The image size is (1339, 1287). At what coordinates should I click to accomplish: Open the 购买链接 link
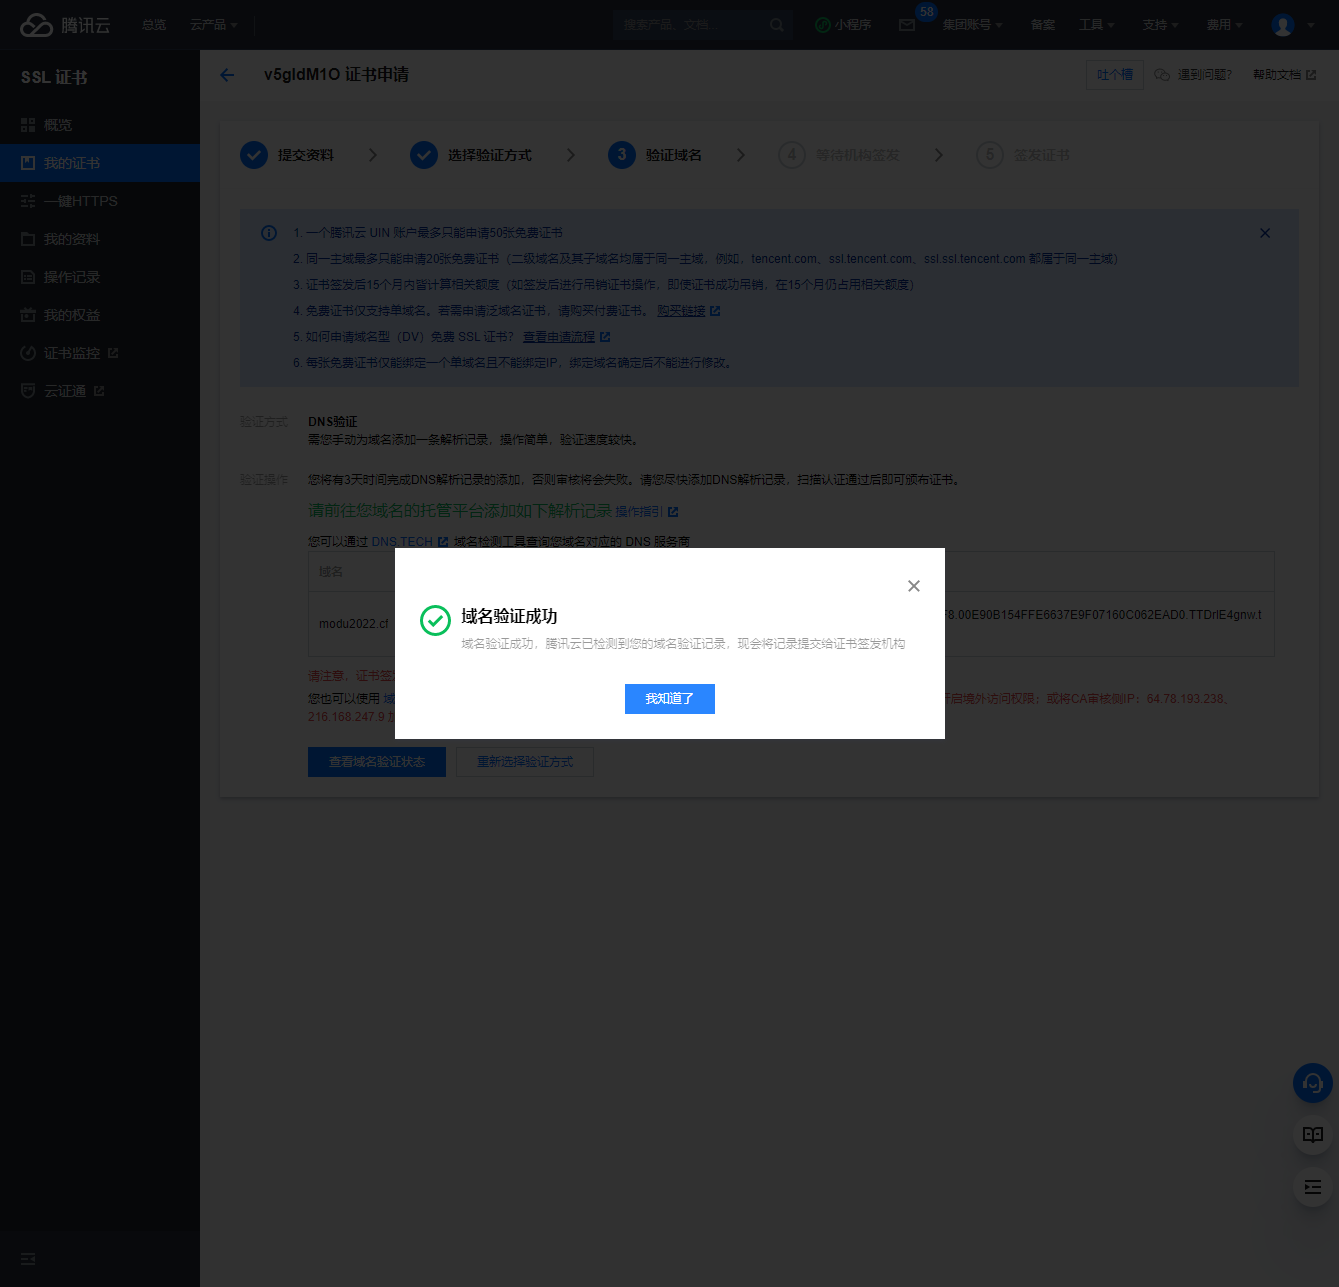click(x=689, y=311)
